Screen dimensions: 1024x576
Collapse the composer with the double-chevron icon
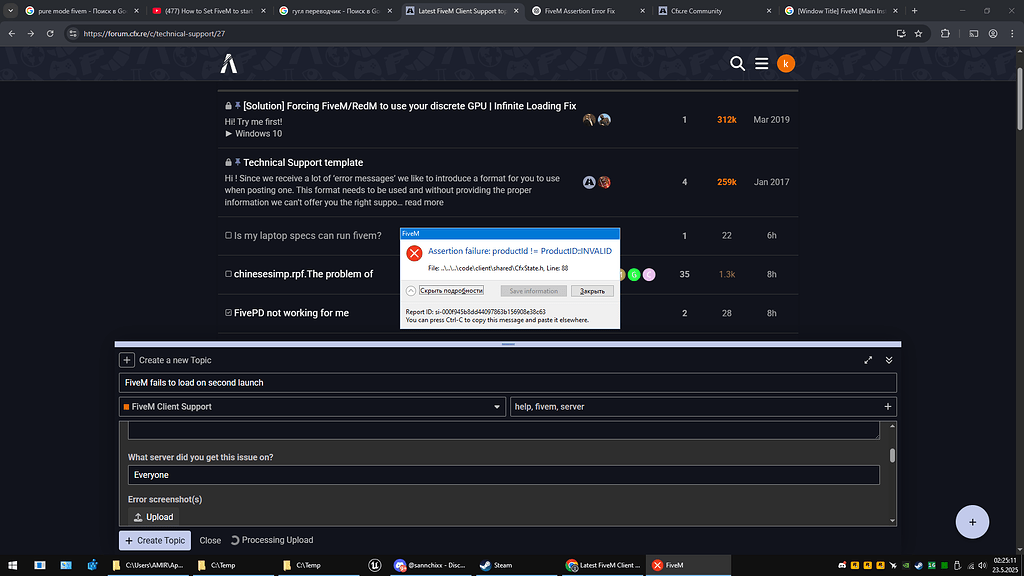(888, 360)
